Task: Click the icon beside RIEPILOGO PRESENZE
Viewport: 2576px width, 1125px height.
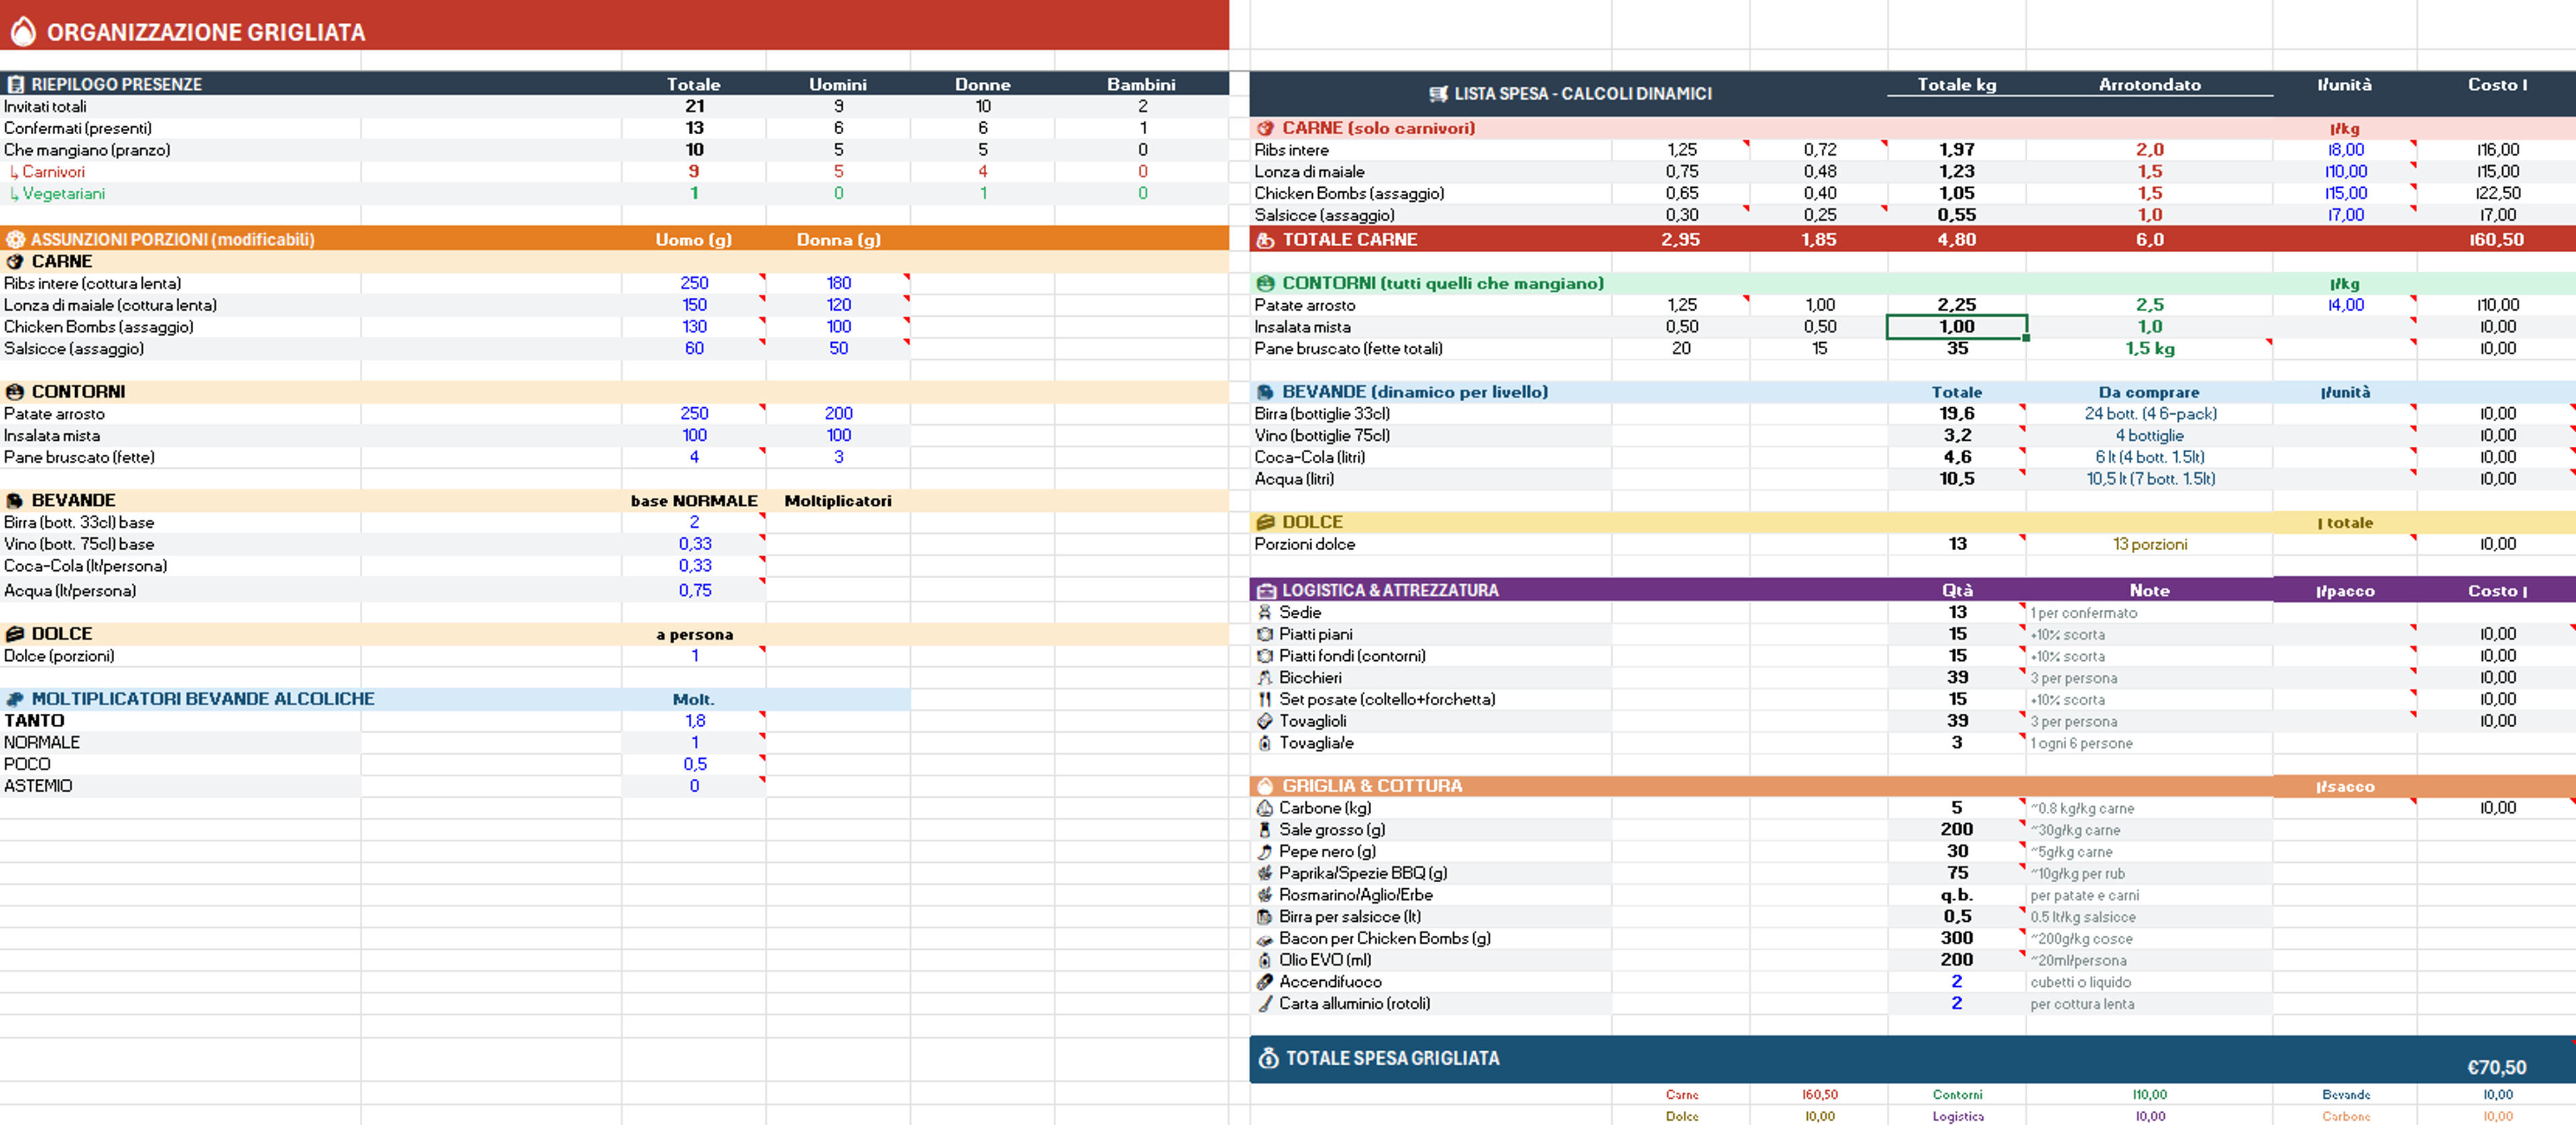Action: (x=15, y=84)
